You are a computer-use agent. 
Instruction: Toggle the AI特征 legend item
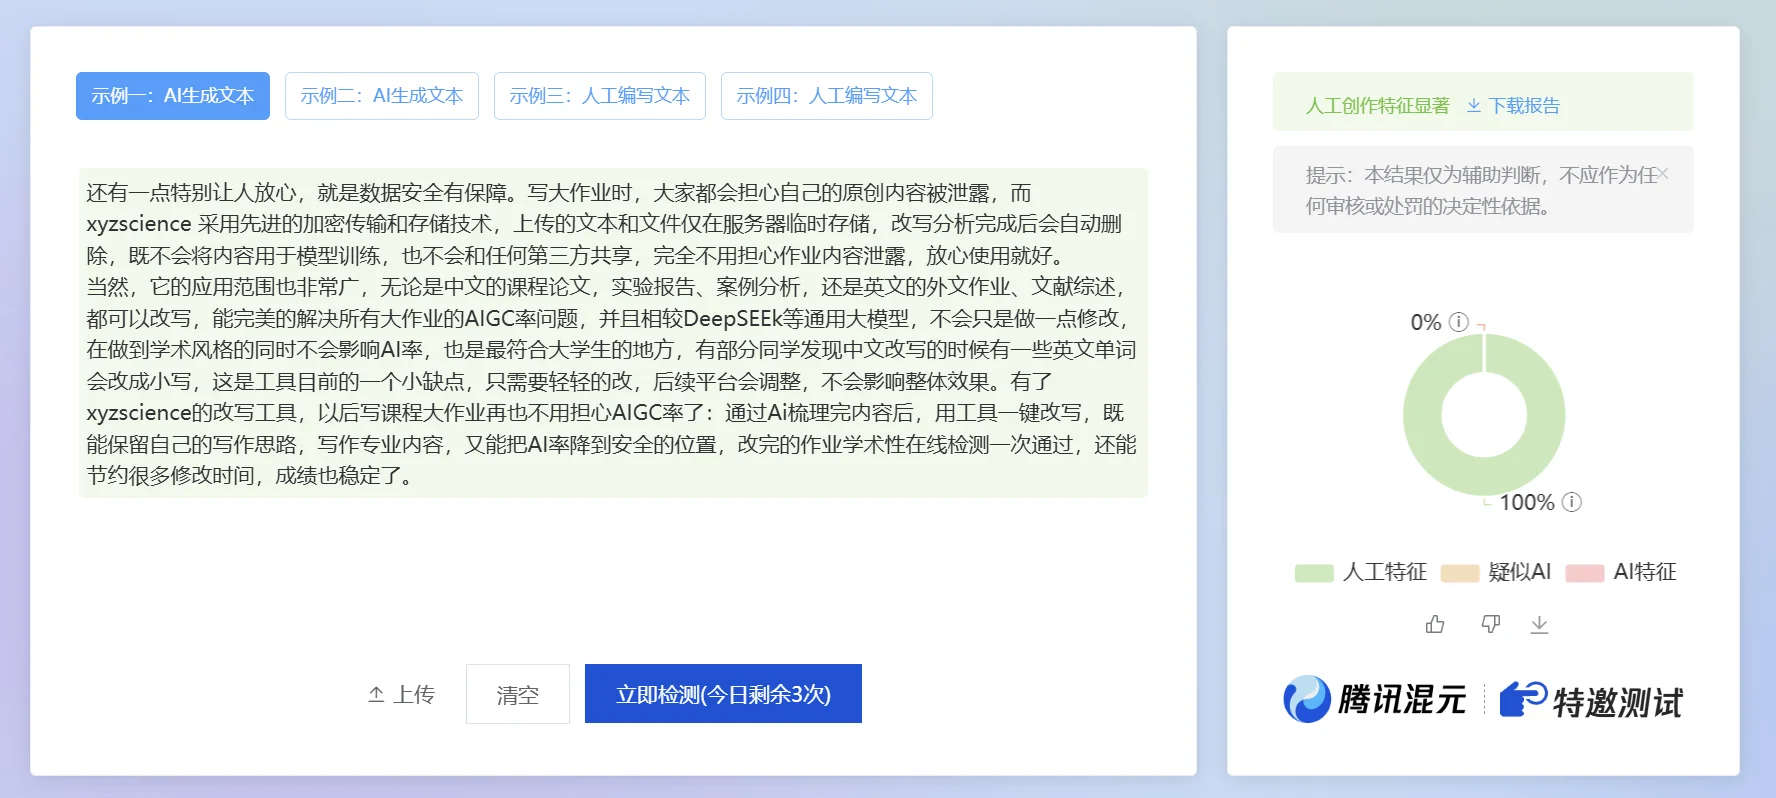pos(1621,572)
